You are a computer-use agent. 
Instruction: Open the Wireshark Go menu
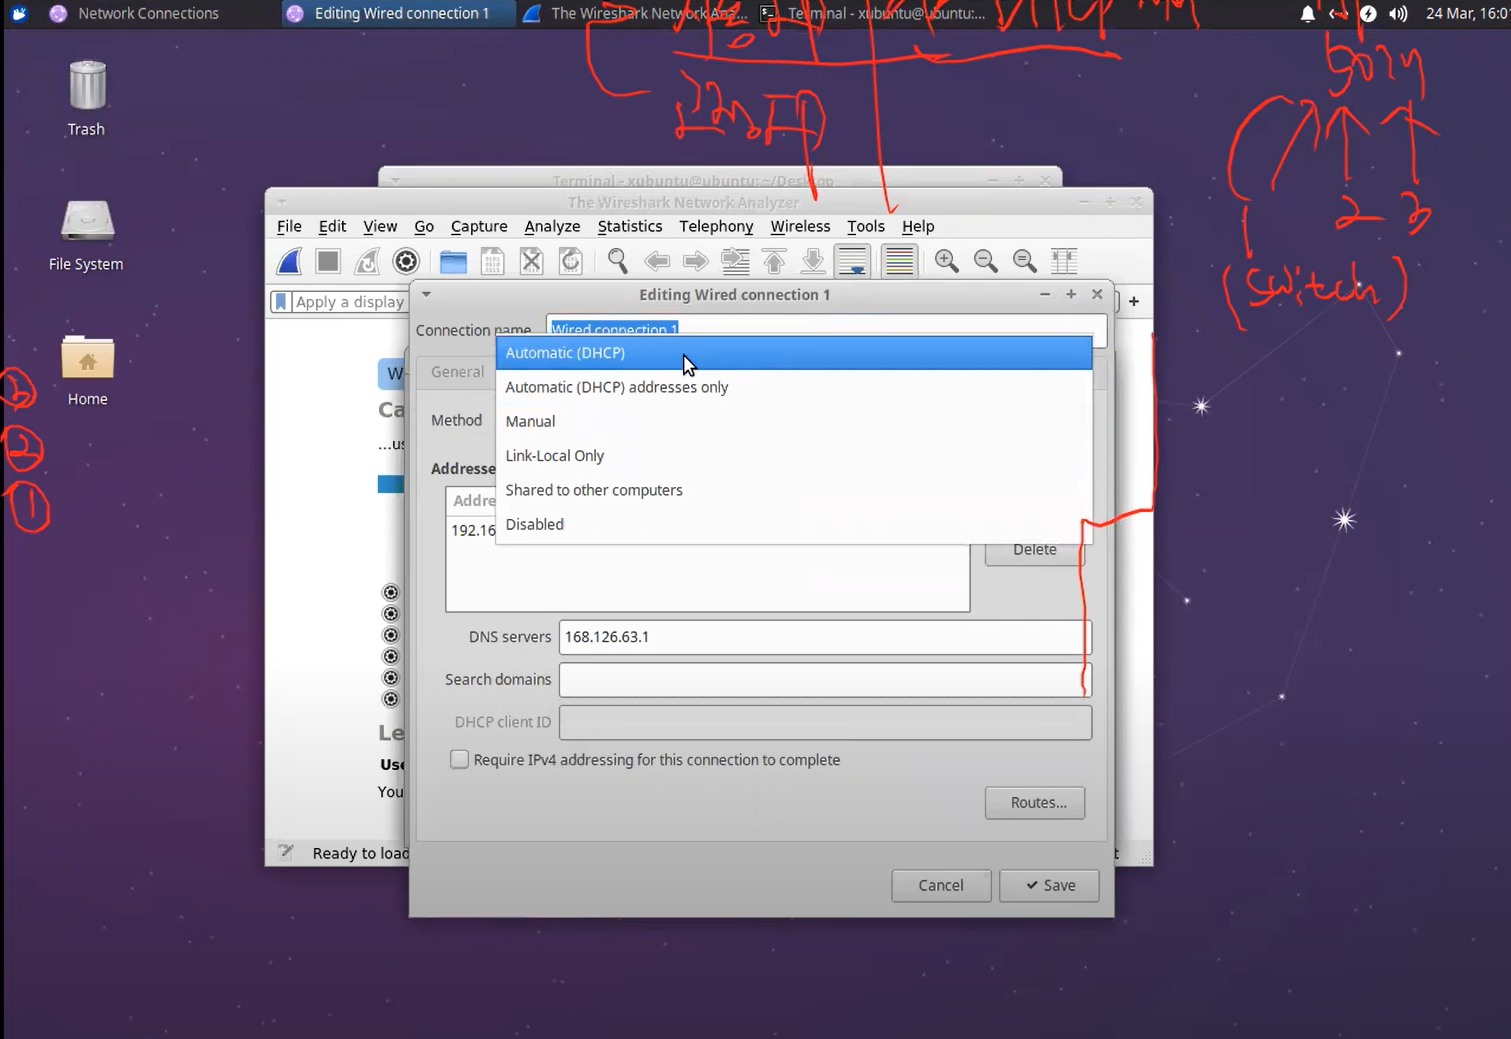(424, 226)
